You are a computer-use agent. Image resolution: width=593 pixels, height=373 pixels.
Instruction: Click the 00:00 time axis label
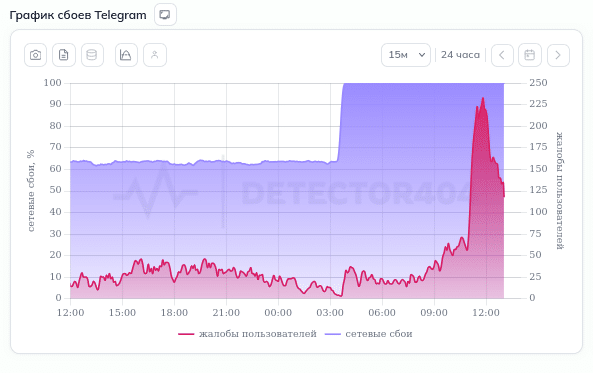[278, 313]
